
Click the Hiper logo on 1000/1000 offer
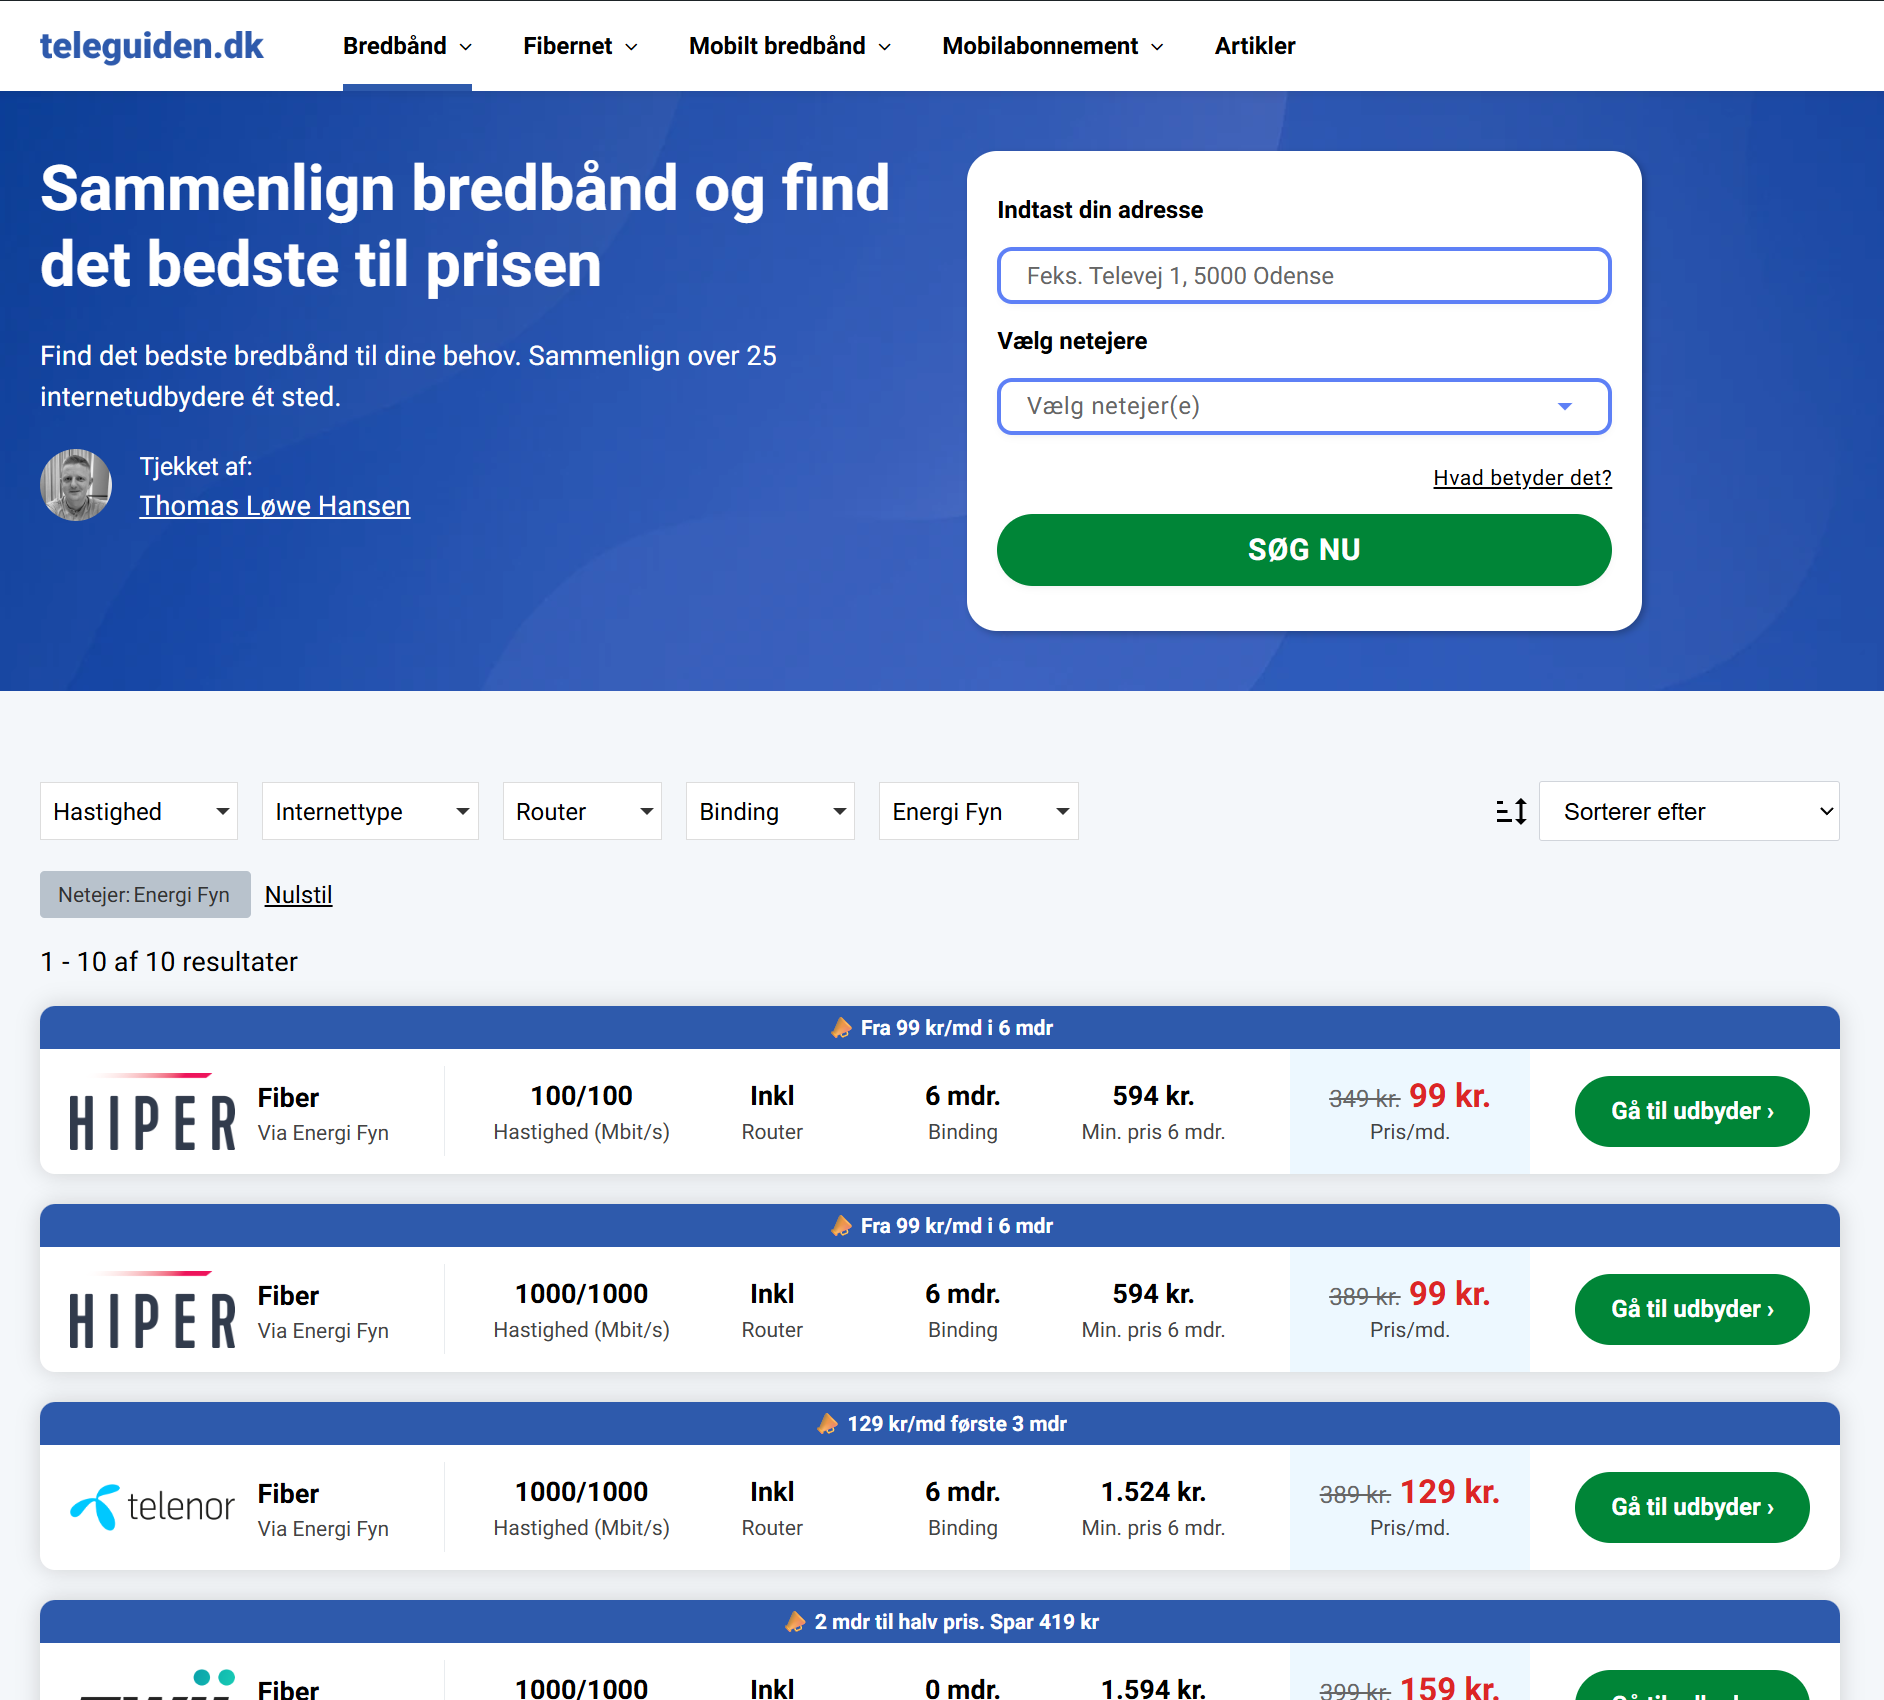click(153, 1309)
